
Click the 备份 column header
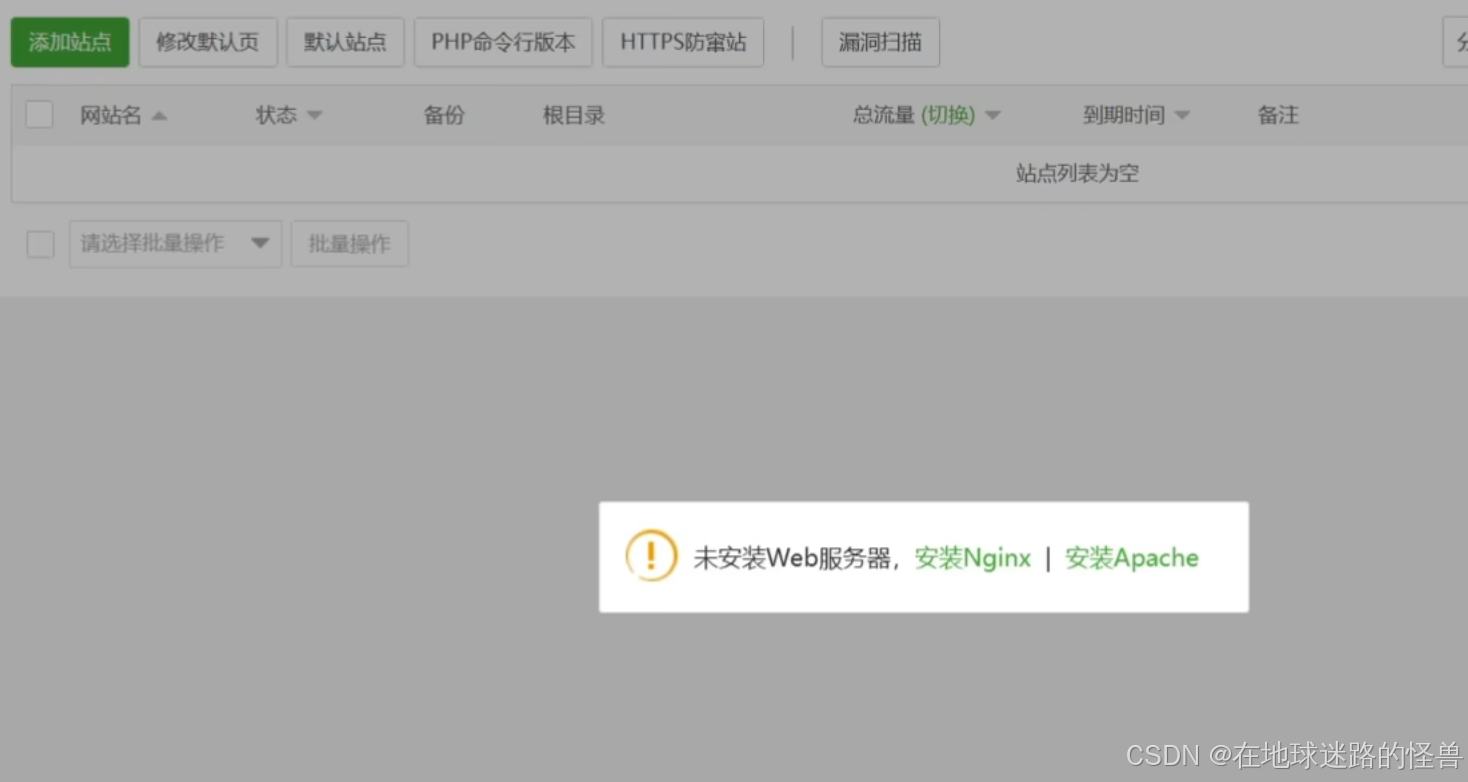(x=444, y=115)
